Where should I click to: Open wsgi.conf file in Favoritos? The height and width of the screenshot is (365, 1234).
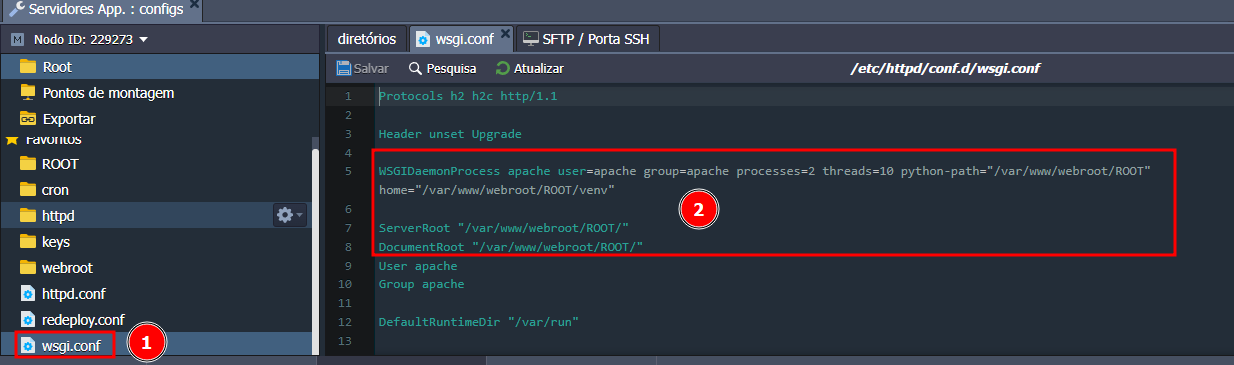69,345
